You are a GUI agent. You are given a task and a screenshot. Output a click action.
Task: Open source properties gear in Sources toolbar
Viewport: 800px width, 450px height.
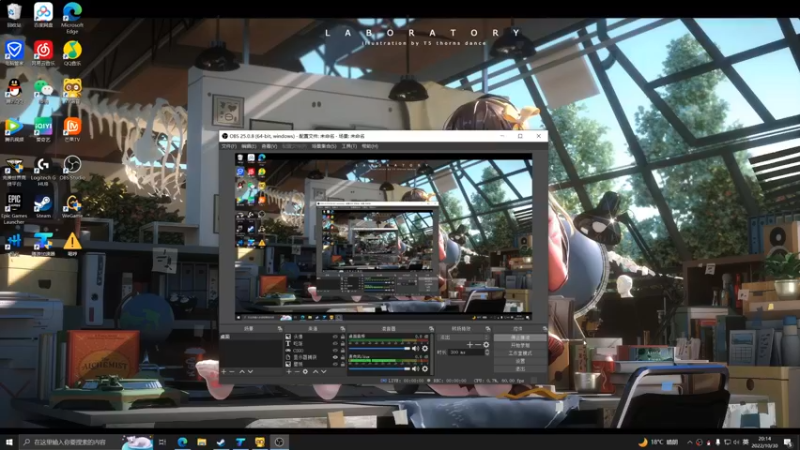pos(305,371)
